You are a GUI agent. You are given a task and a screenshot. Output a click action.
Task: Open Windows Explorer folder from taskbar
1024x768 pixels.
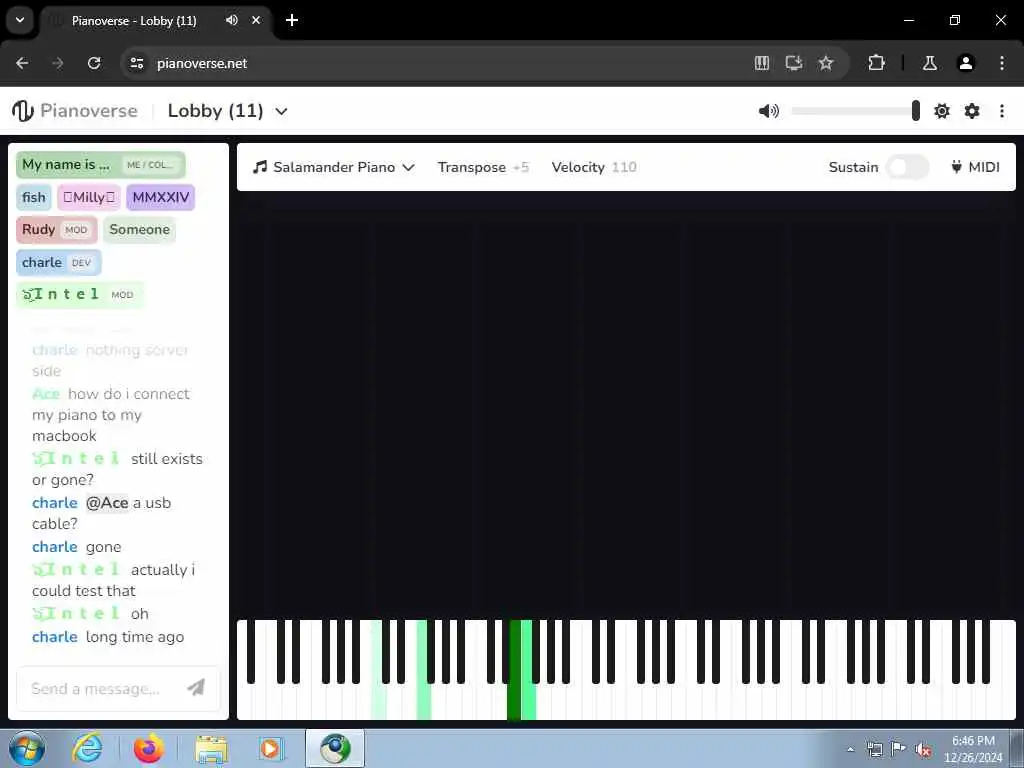211,749
